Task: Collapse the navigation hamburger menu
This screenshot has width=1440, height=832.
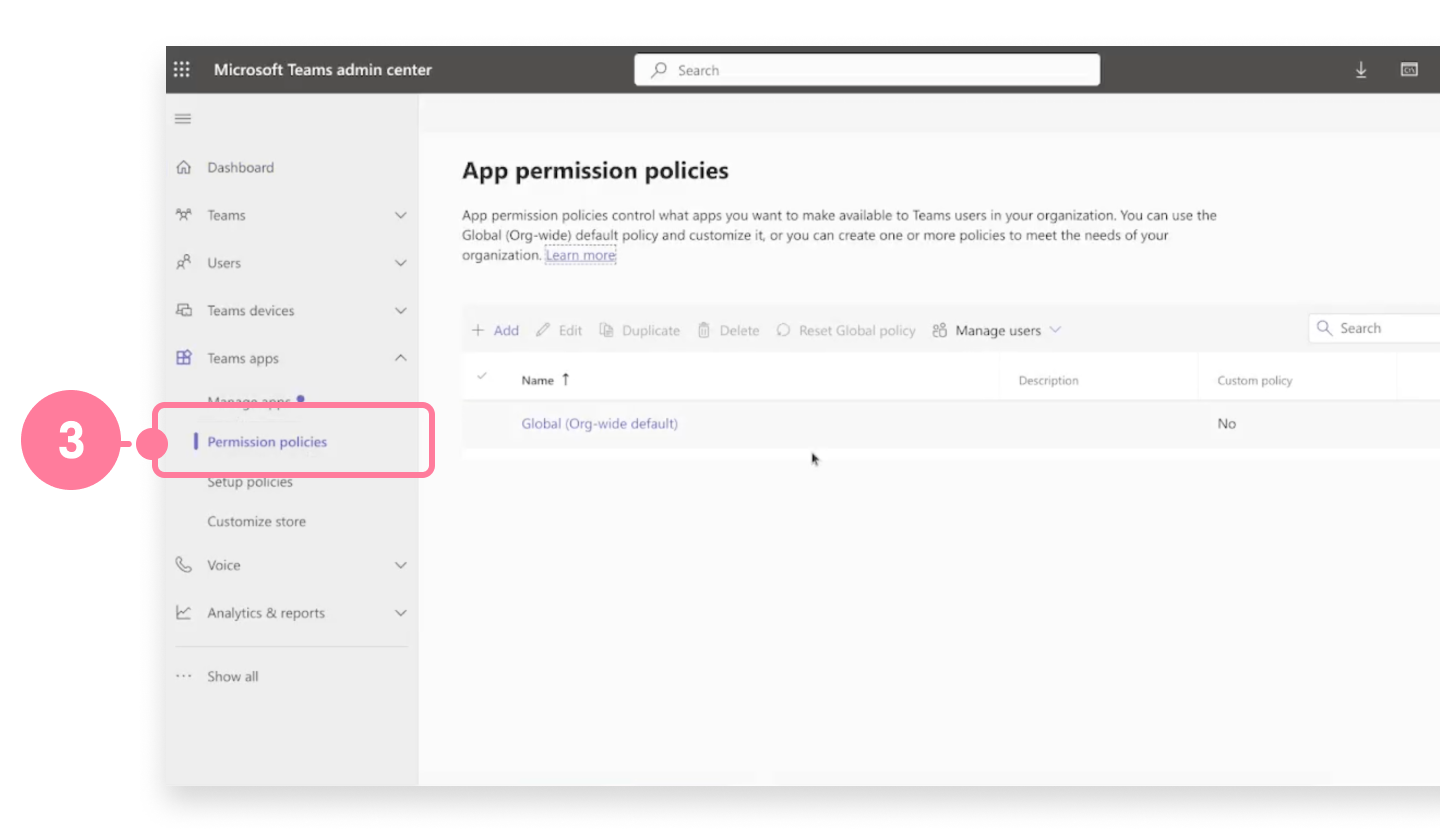Action: (183, 119)
